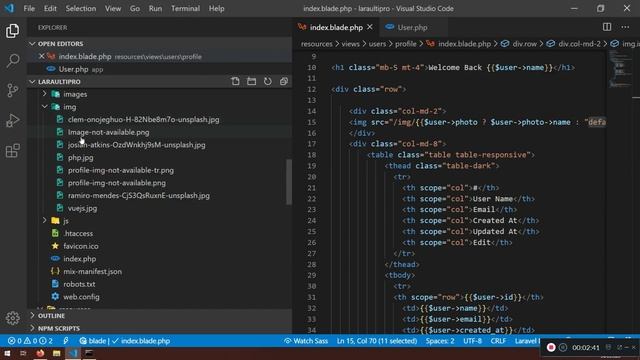Open the Help menu
The height and width of the screenshot is (360, 640).
pos(216,8)
